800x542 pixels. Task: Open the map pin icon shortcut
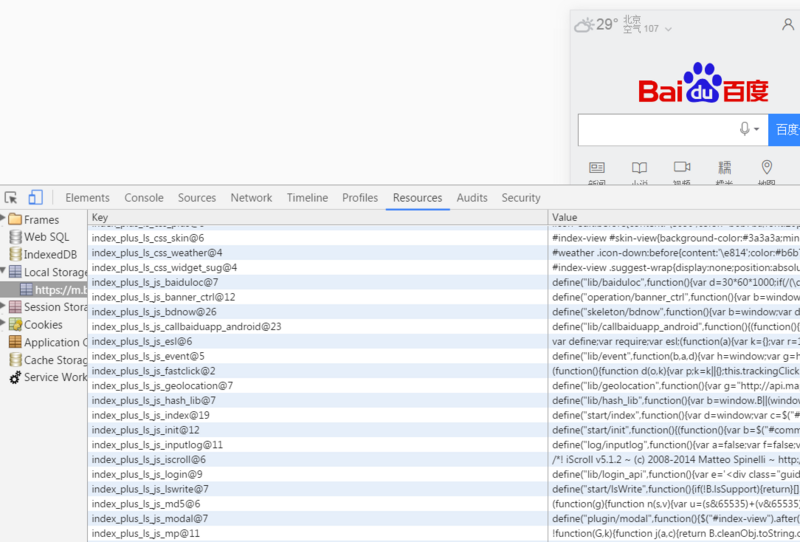[766, 167]
